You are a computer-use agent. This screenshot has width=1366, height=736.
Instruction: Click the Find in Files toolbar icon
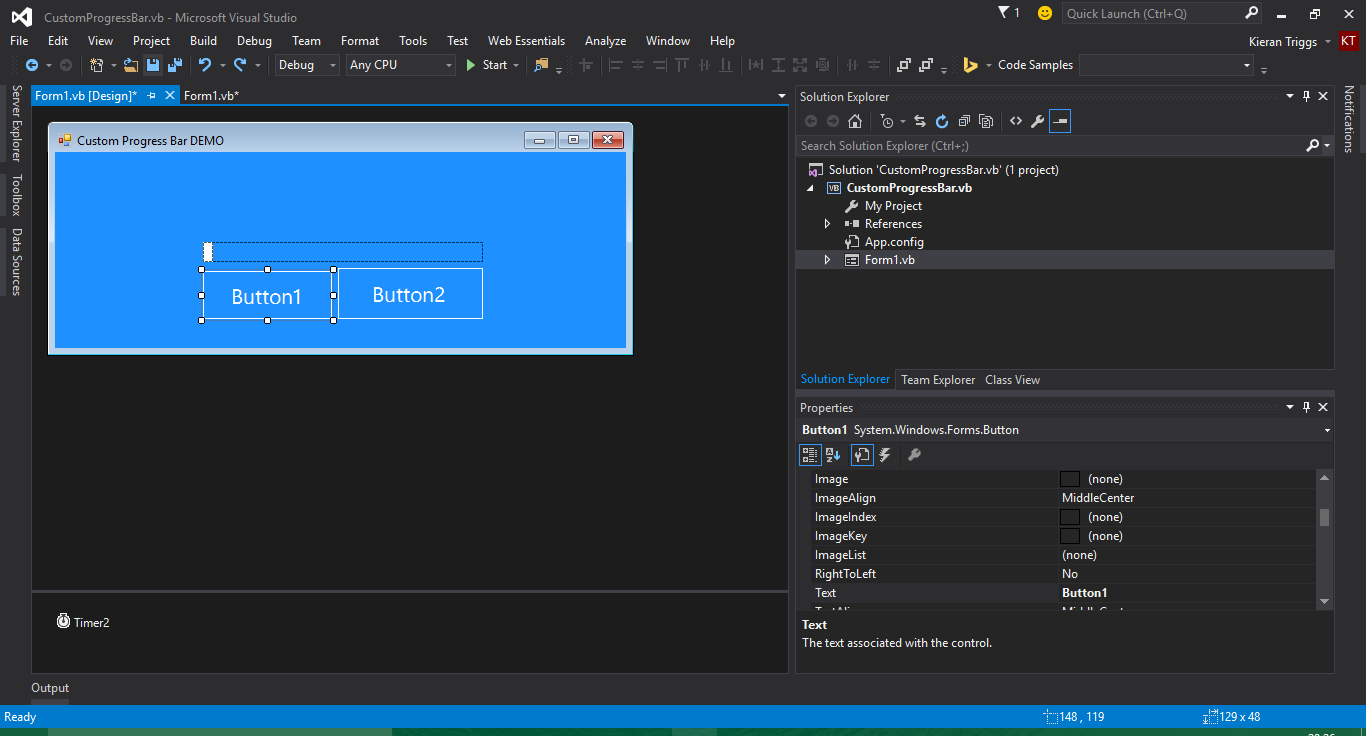coord(542,65)
